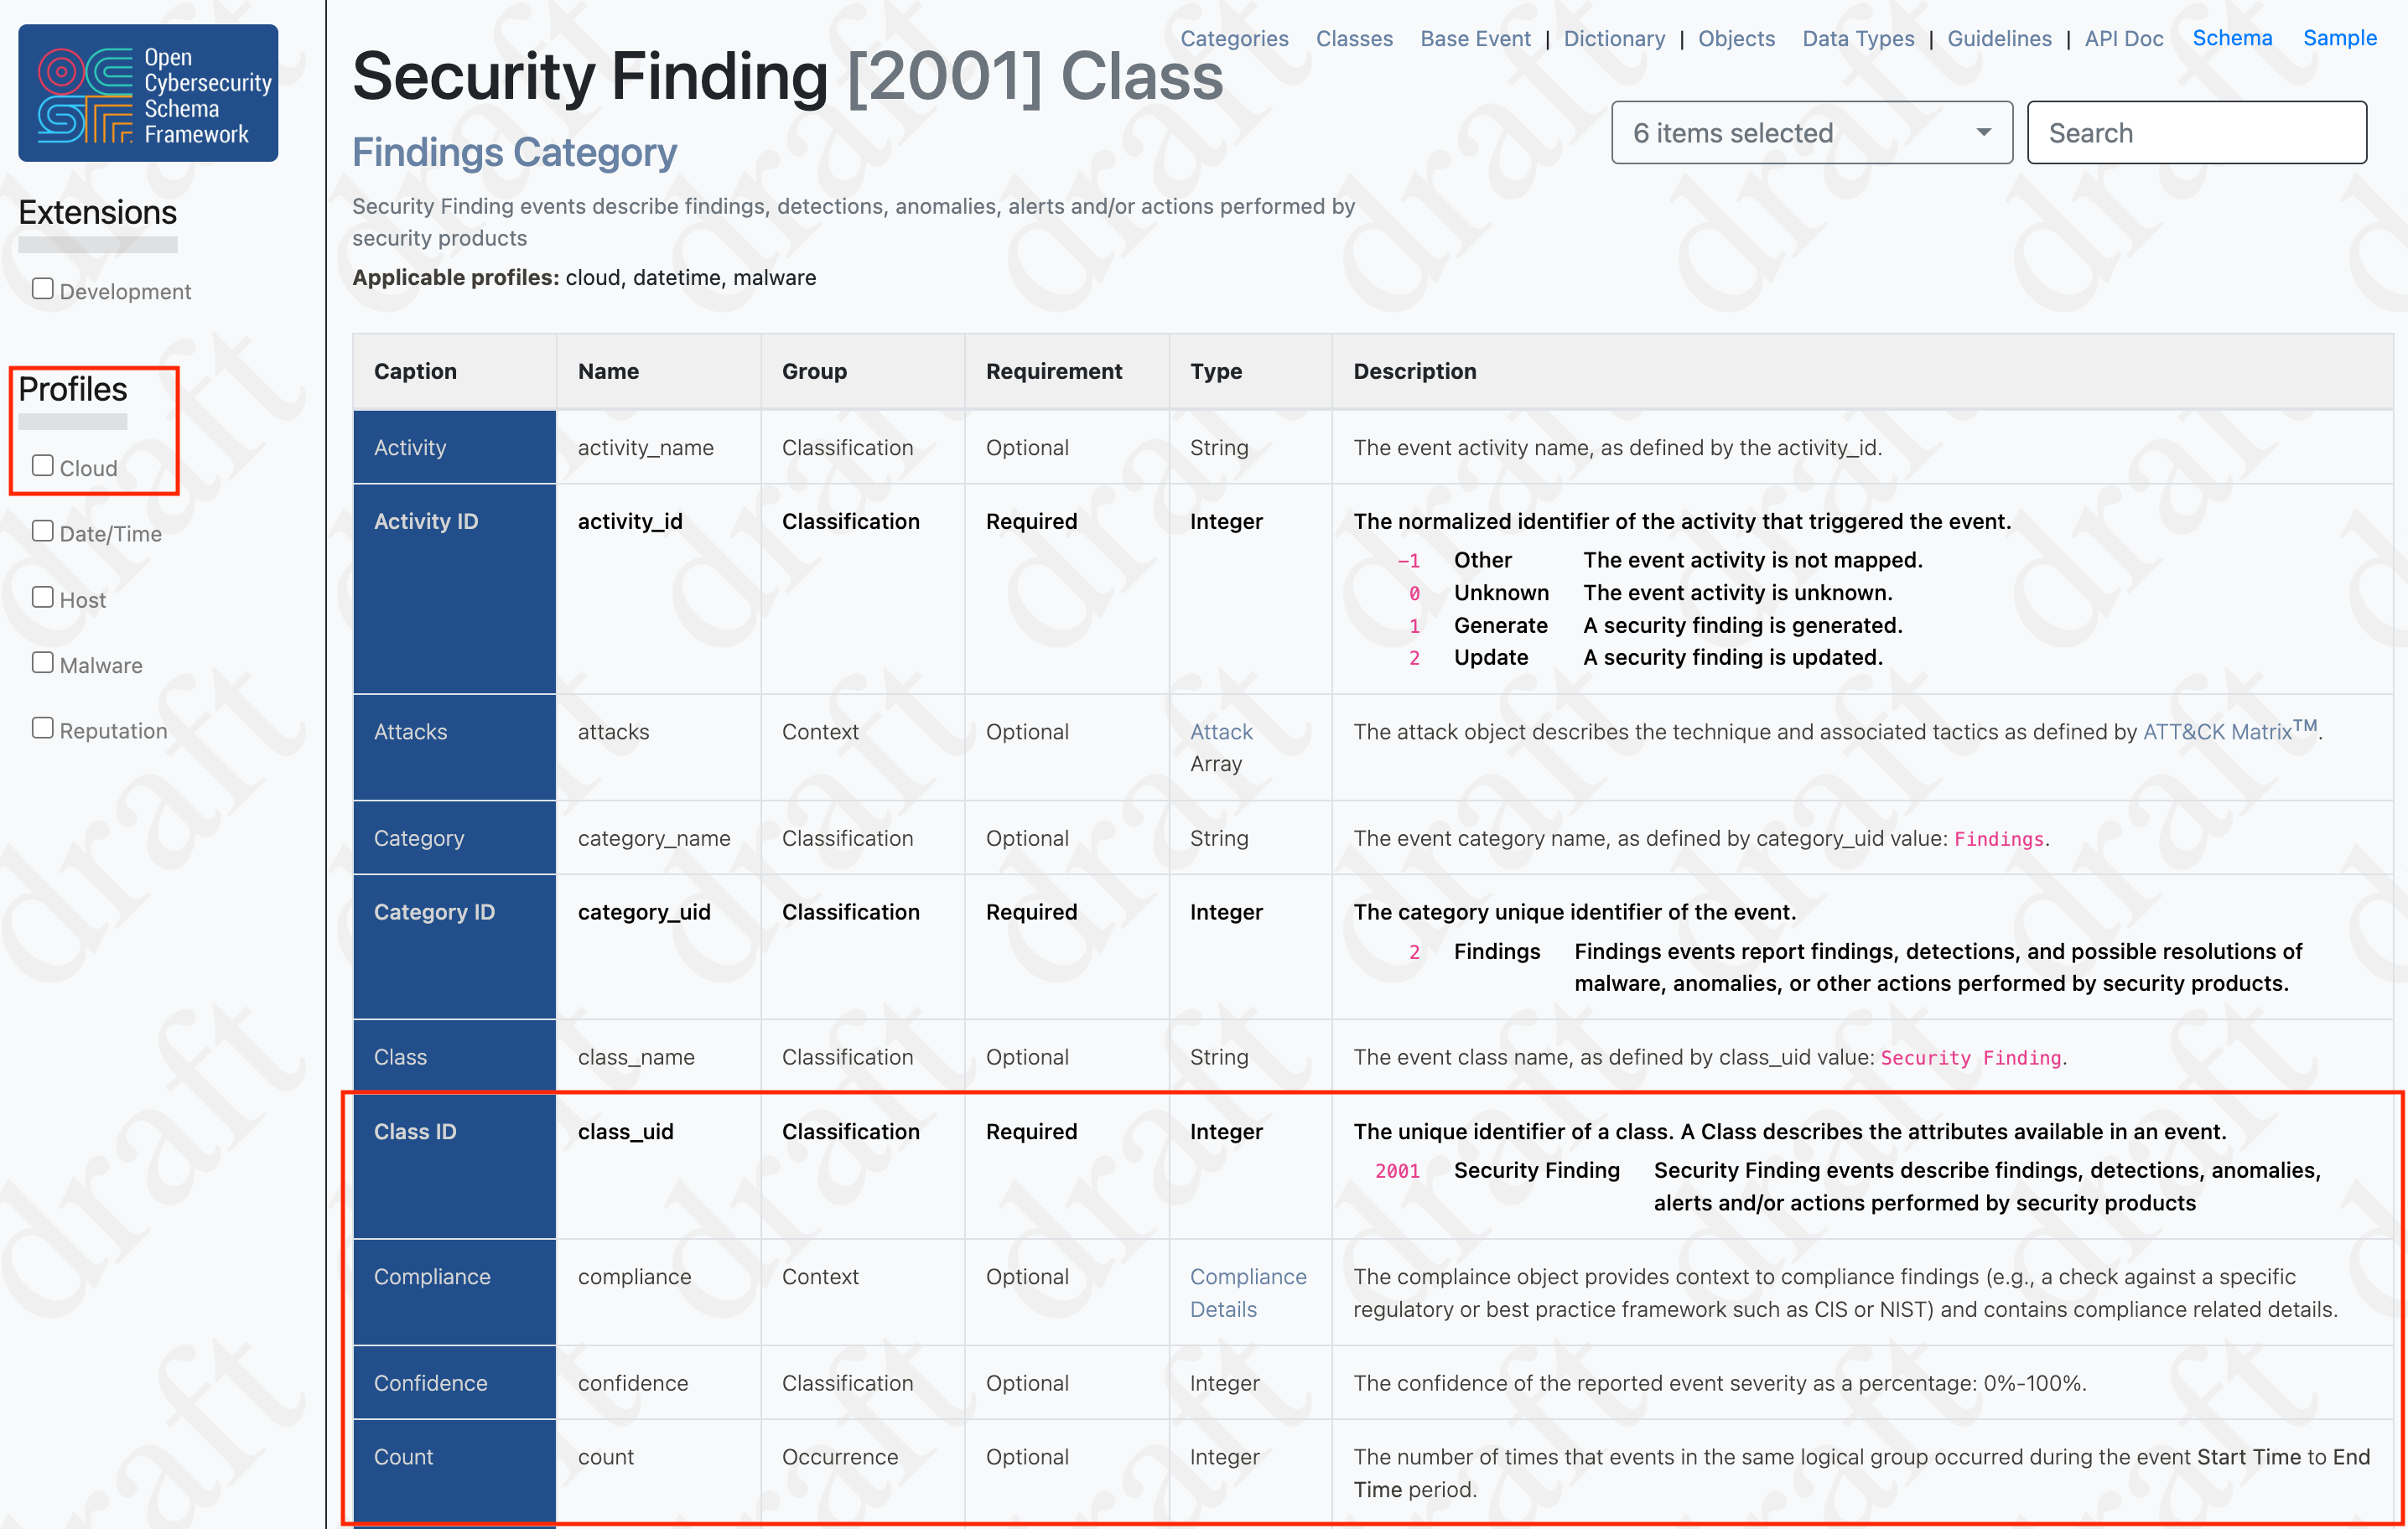This screenshot has width=2408, height=1529.
Task: Go to the Objects page
Action: (1736, 38)
